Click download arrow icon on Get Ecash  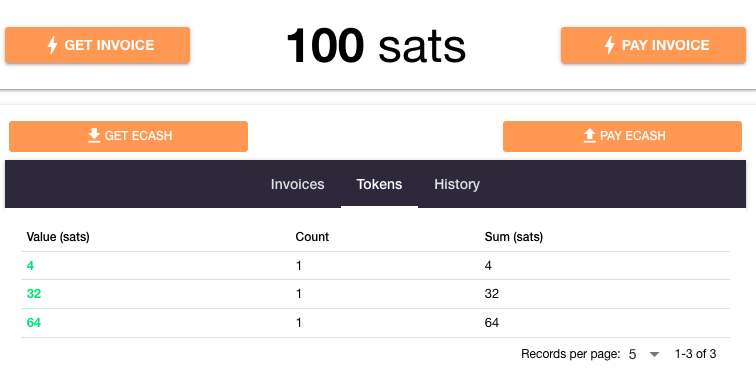tap(94, 135)
